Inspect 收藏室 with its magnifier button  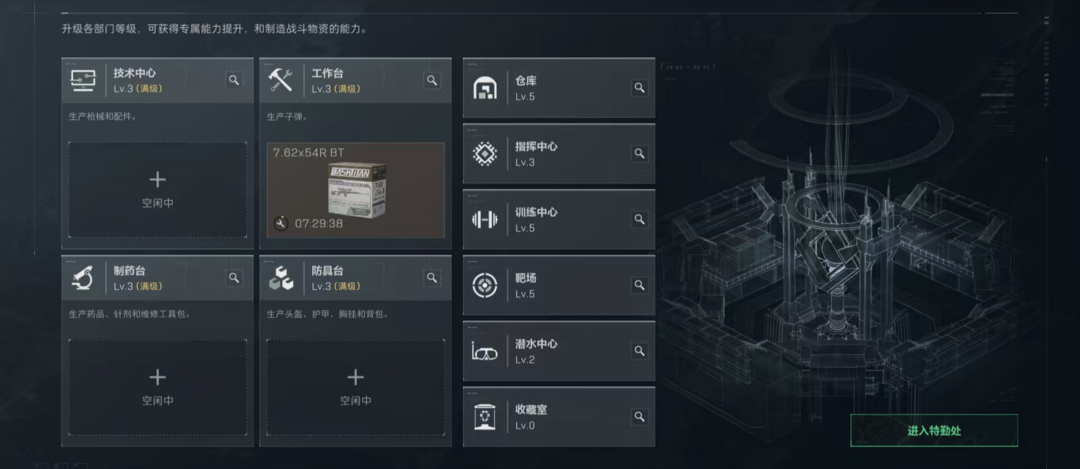click(x=639, y=417)
